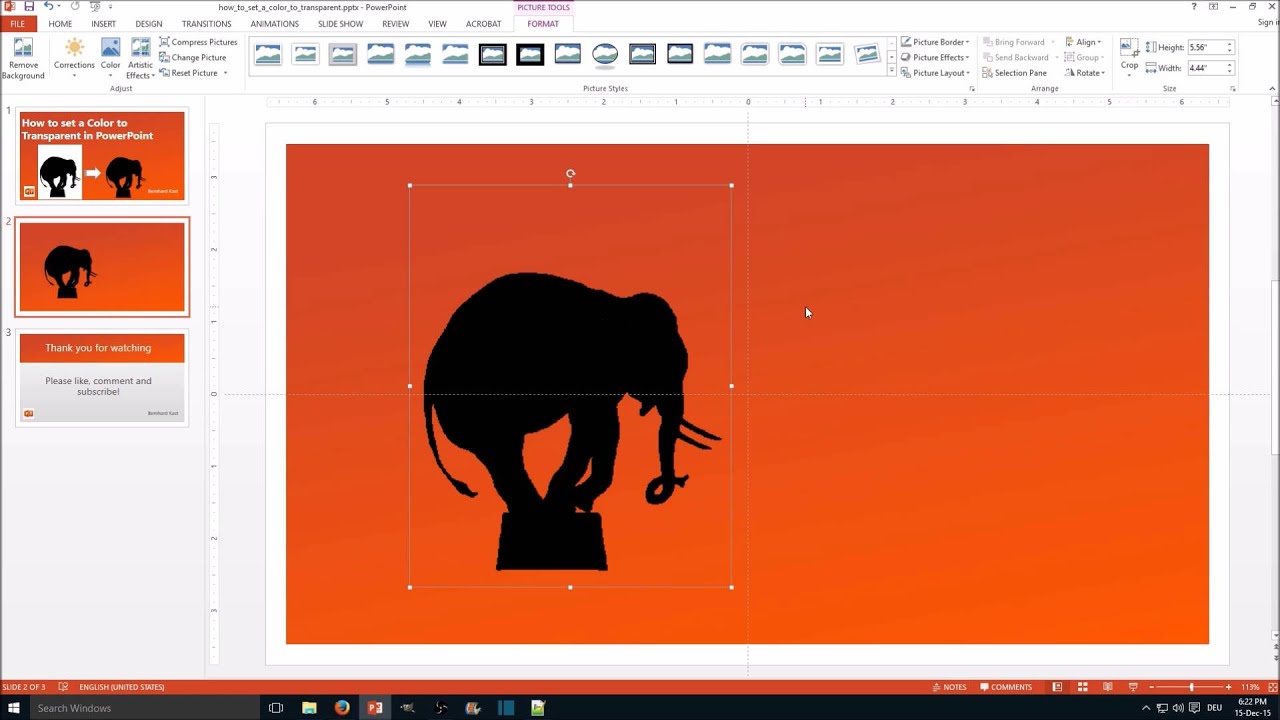The width and height of the screenshot is (1280, 720).
Task: Click the picture rotation handle
Action: (x=570, y=174)
